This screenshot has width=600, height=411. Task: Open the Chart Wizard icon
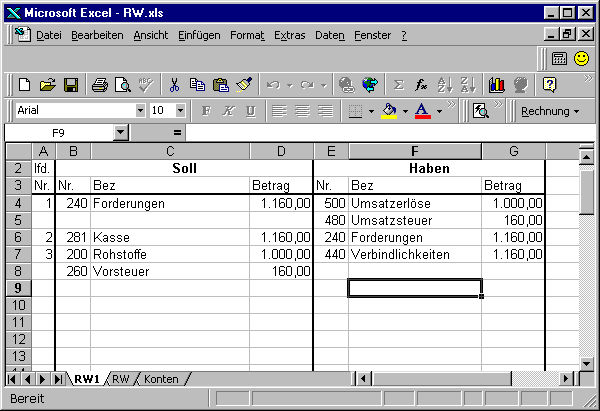pos(497,85)
